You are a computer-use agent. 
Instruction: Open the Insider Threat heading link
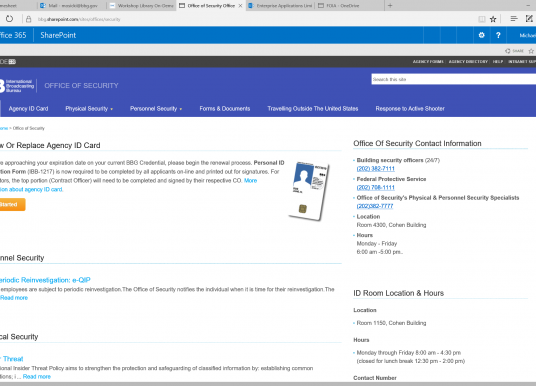(x=12, y=359)
